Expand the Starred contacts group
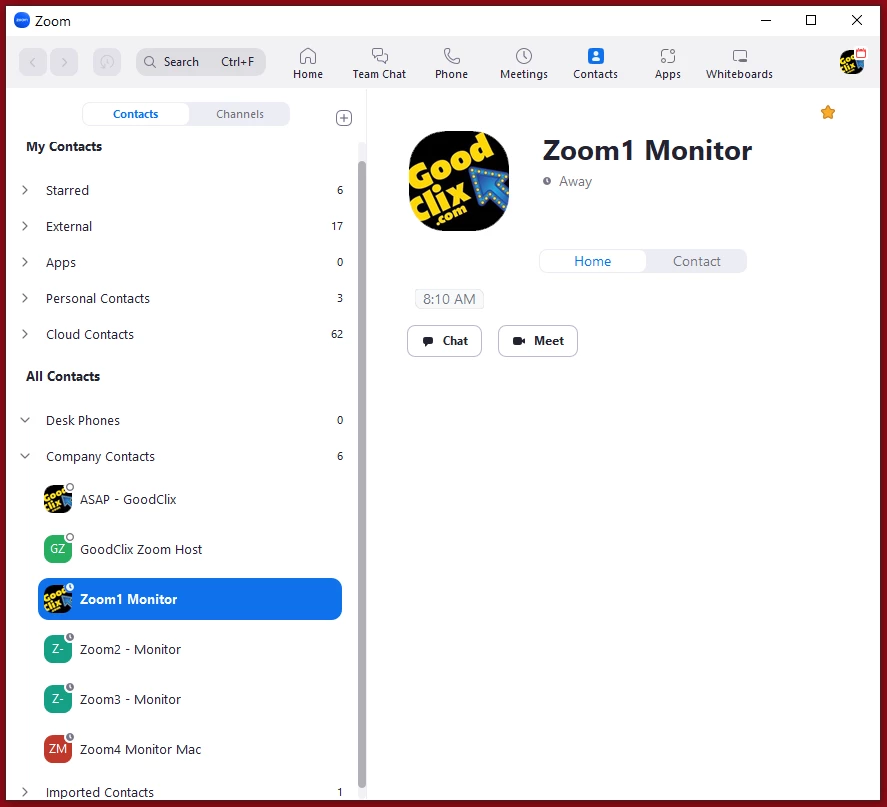Viewport: 887px width, 807px height. point(25,190)
